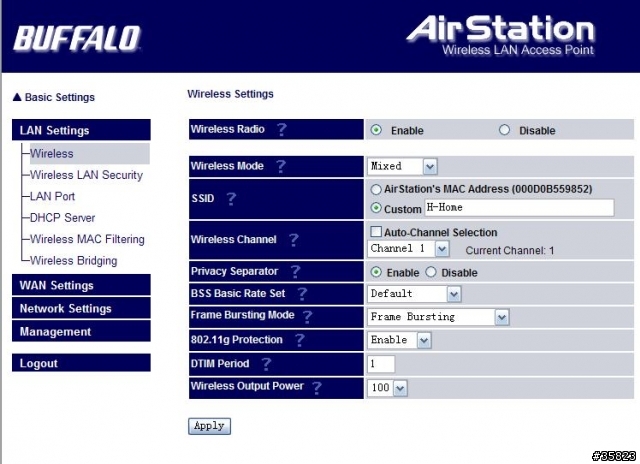Open Wireless MAC Filtering page

click(87, 239)
